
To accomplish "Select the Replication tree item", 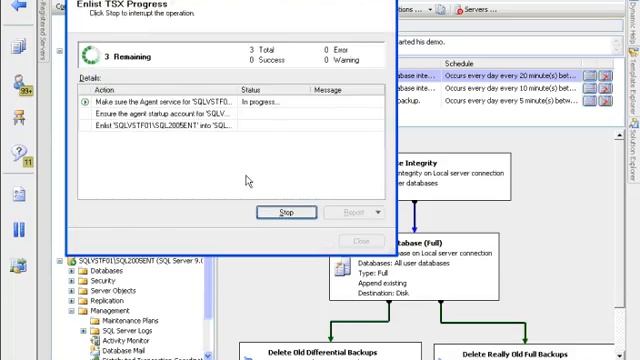I will tap(107, 301).
